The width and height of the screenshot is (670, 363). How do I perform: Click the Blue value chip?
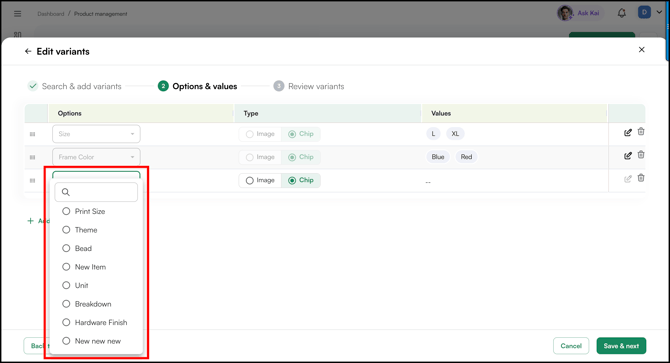438,157
